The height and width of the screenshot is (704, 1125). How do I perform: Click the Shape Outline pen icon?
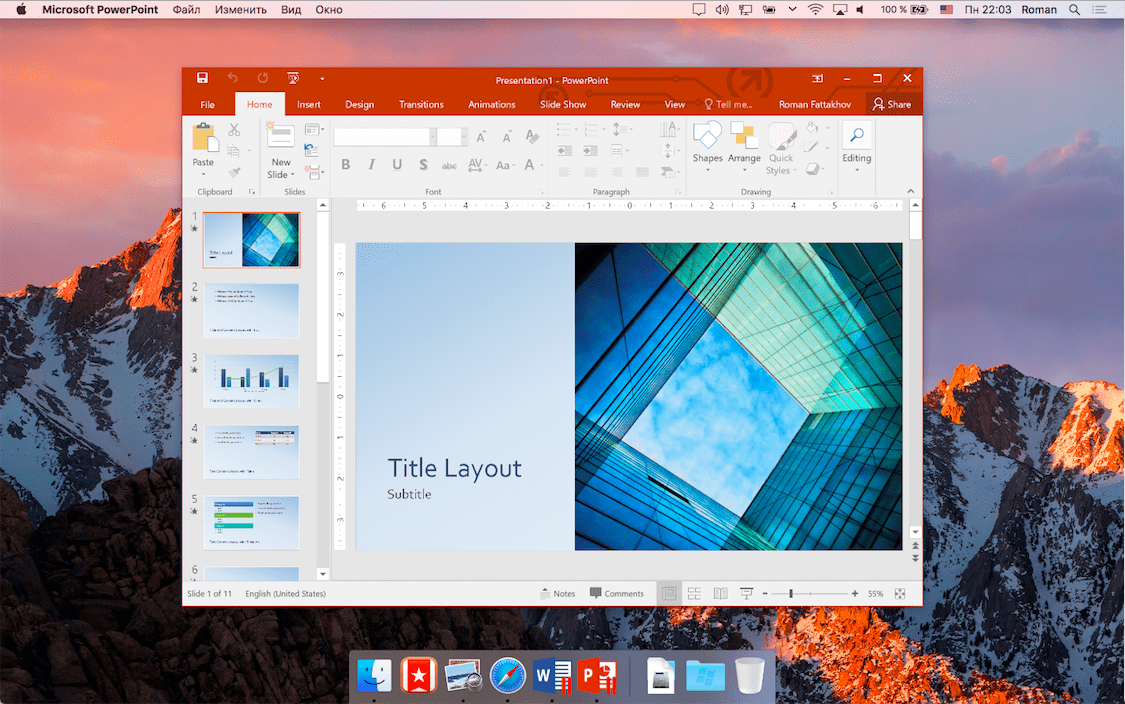click(x=811, y=148)
